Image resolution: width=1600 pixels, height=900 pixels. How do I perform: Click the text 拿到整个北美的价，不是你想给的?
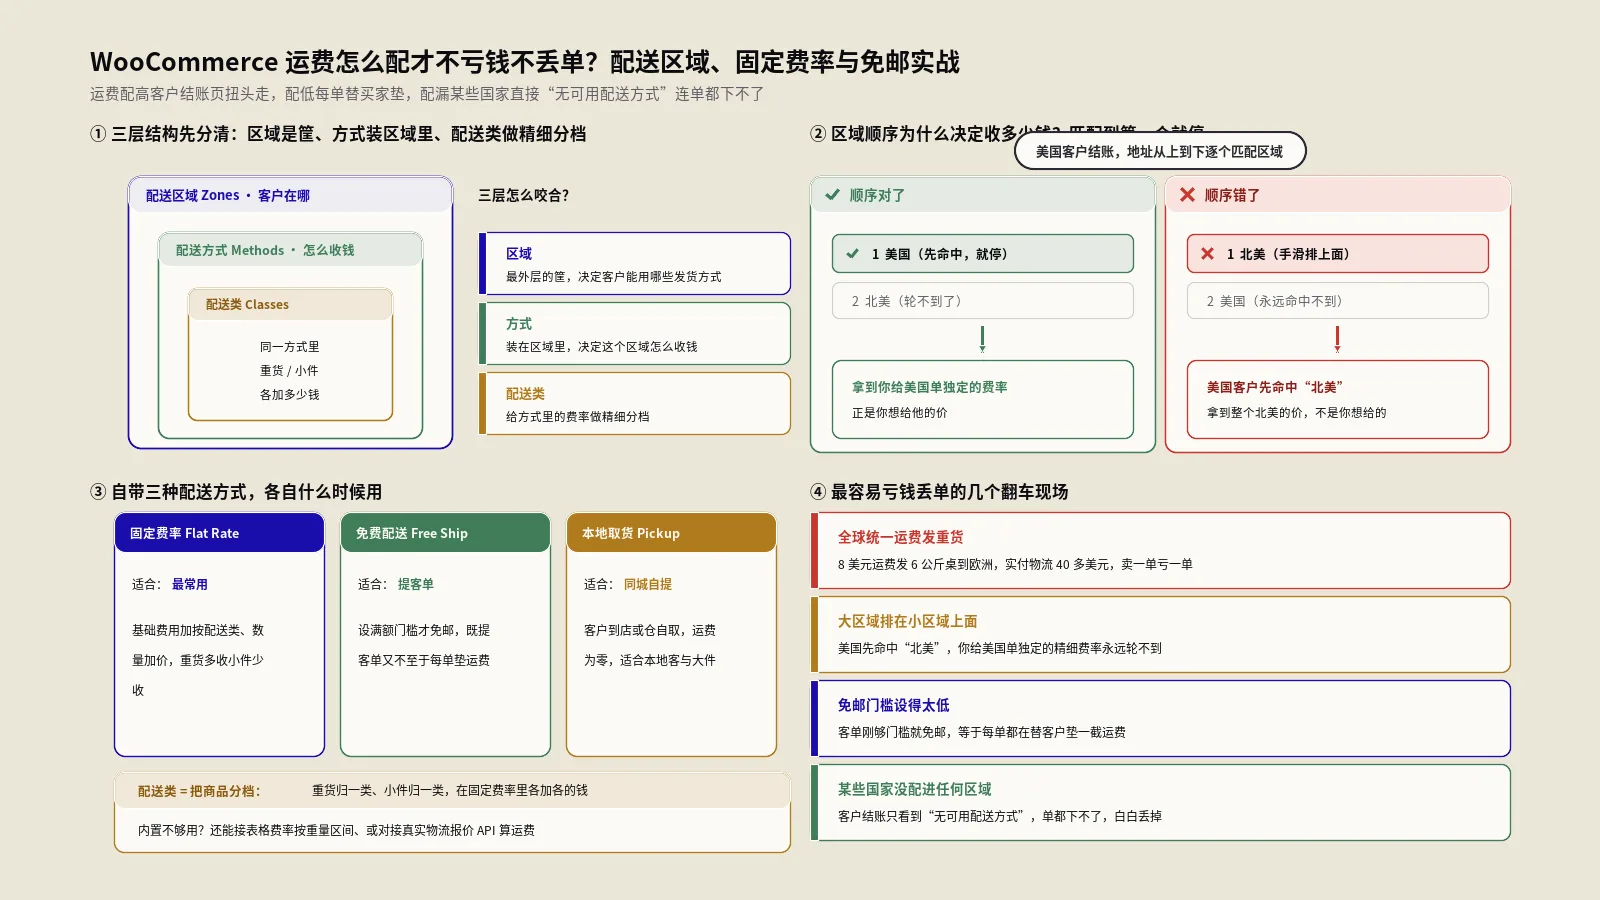[x=1297, y=413]
